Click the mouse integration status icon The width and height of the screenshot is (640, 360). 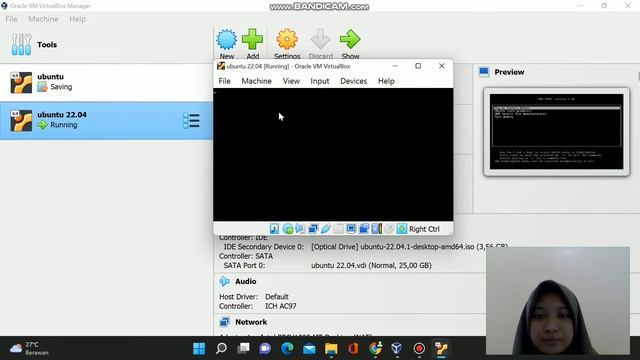click(389, 229)
